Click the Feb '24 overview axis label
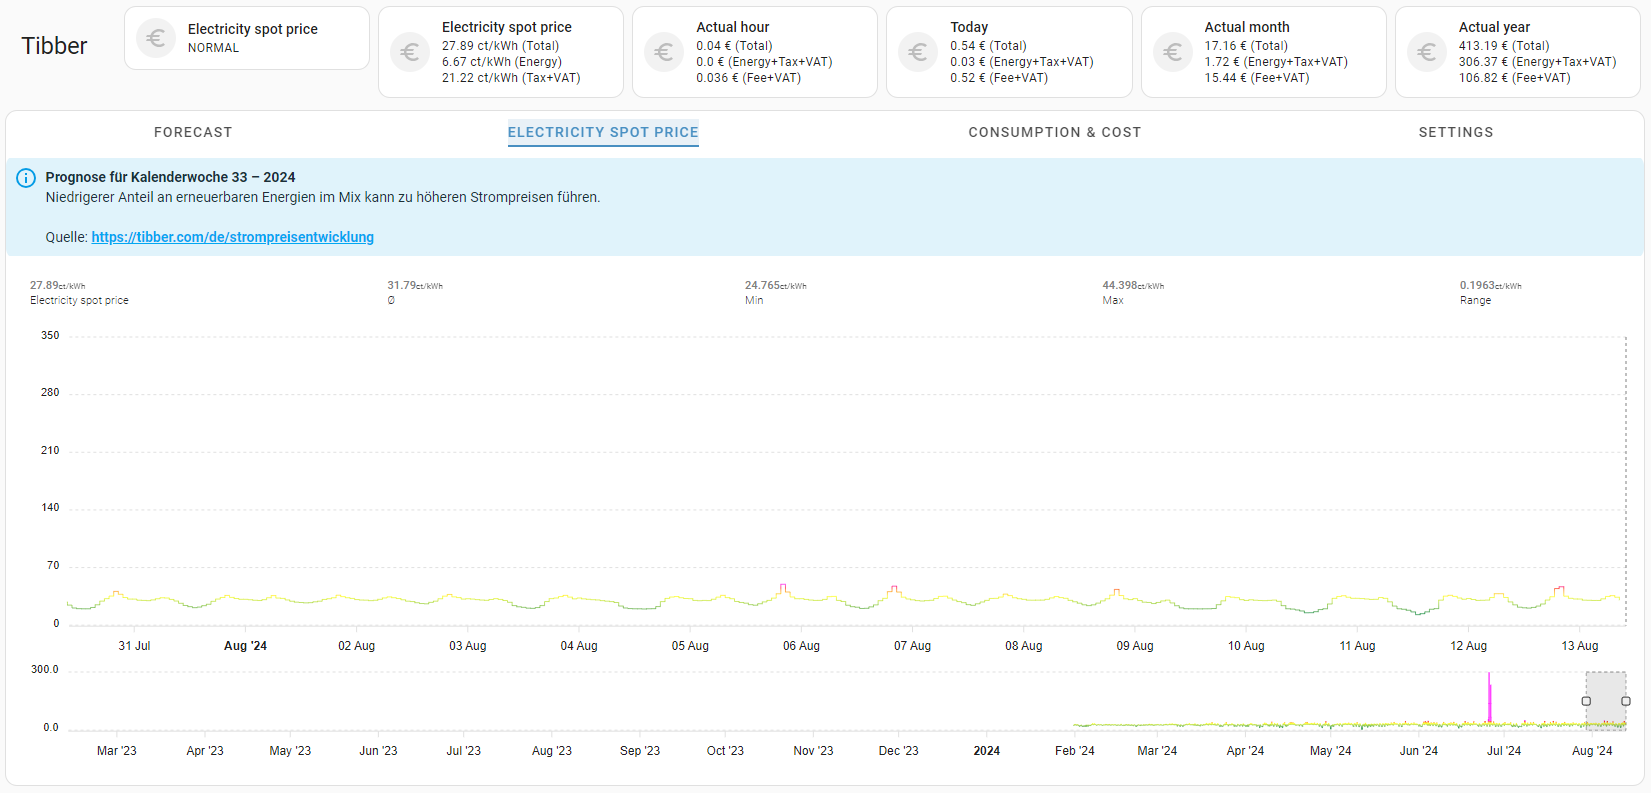Image resolution: width=1651 pixels, height=793 pixels. coord(1075,751)
